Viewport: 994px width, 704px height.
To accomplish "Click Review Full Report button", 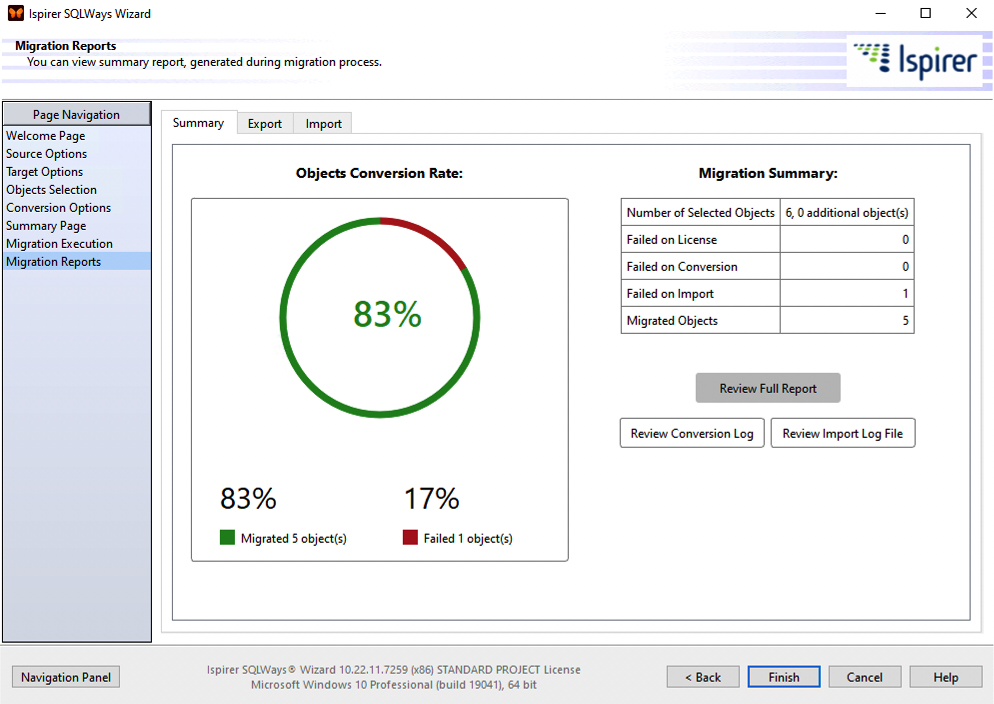I will pos(768,388).
